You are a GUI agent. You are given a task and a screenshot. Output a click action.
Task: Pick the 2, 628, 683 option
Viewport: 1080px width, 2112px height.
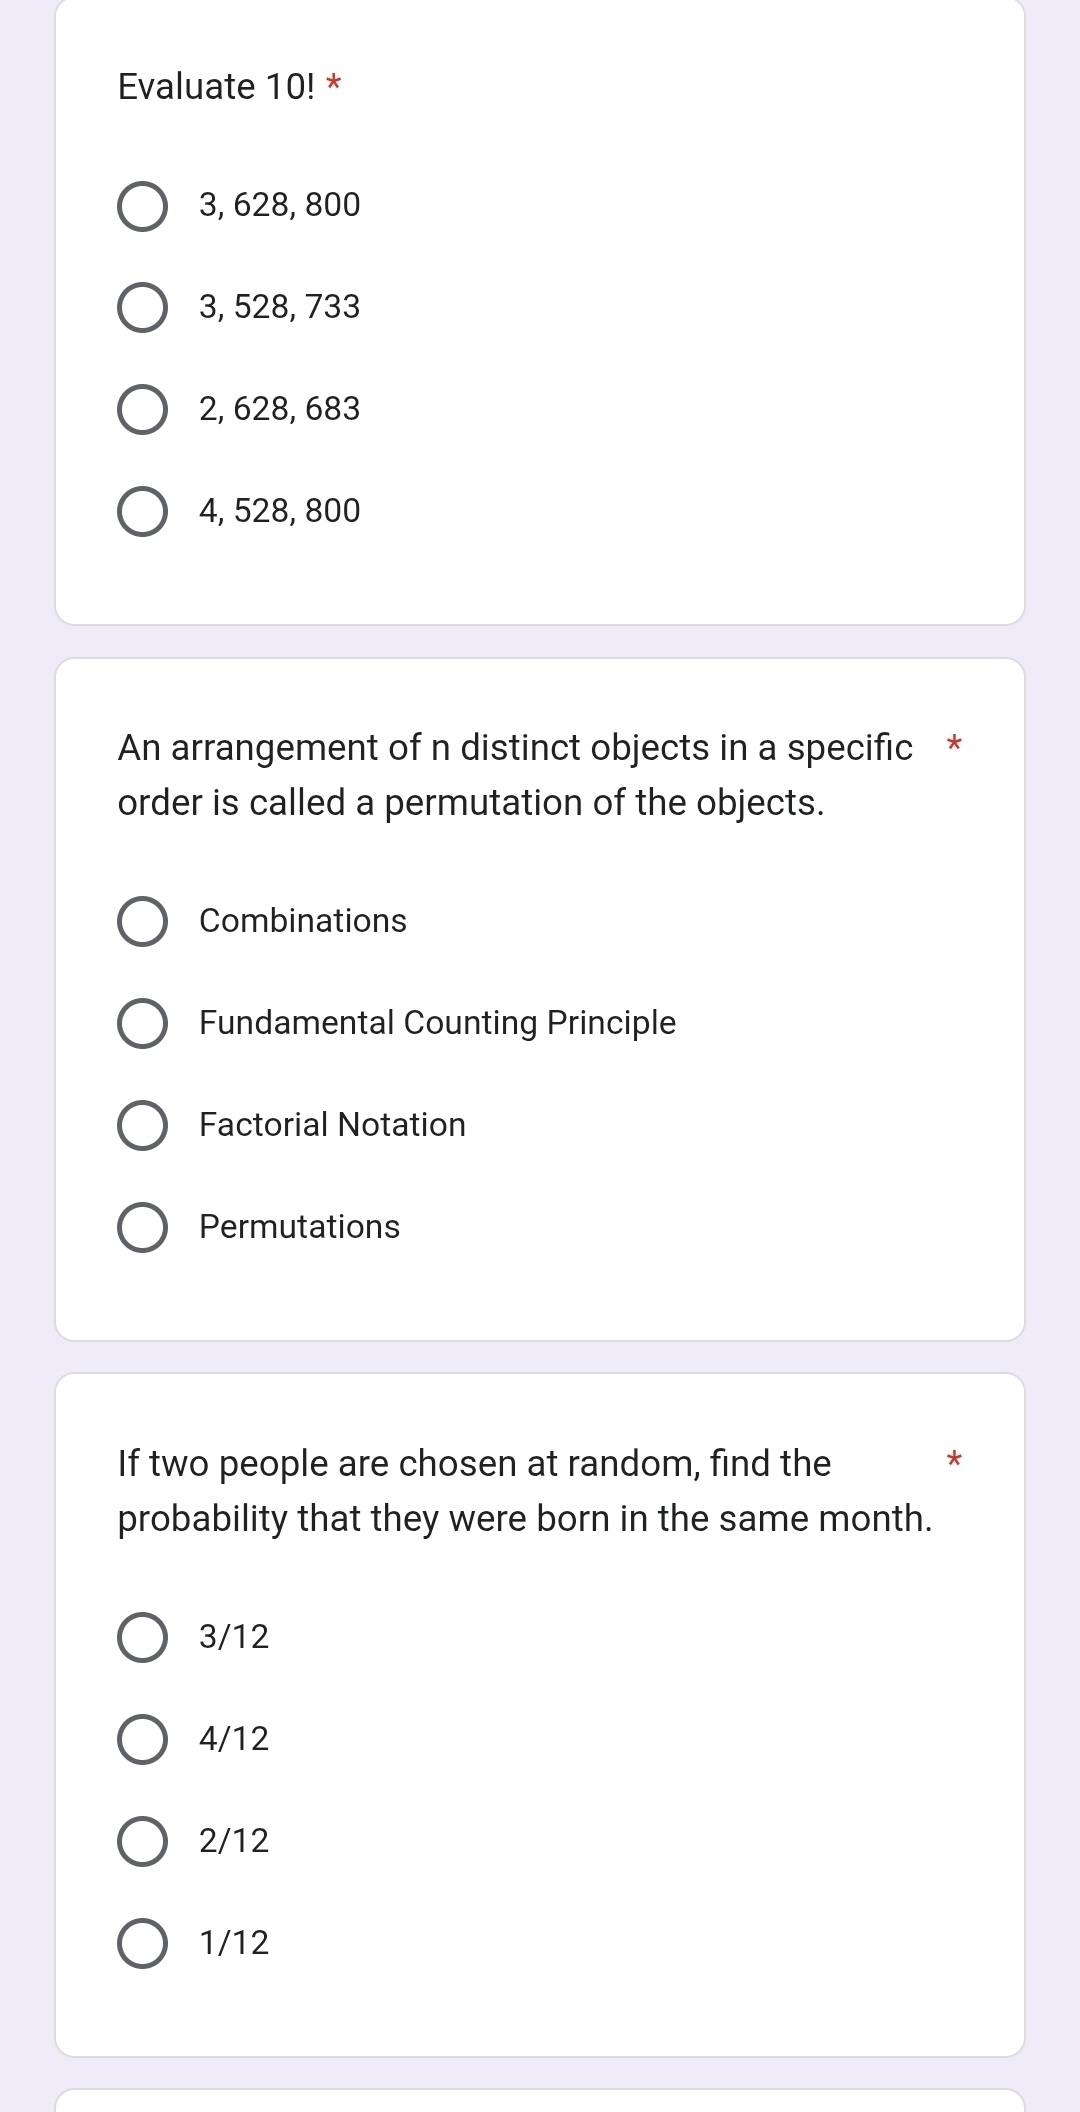coord(143,410)
